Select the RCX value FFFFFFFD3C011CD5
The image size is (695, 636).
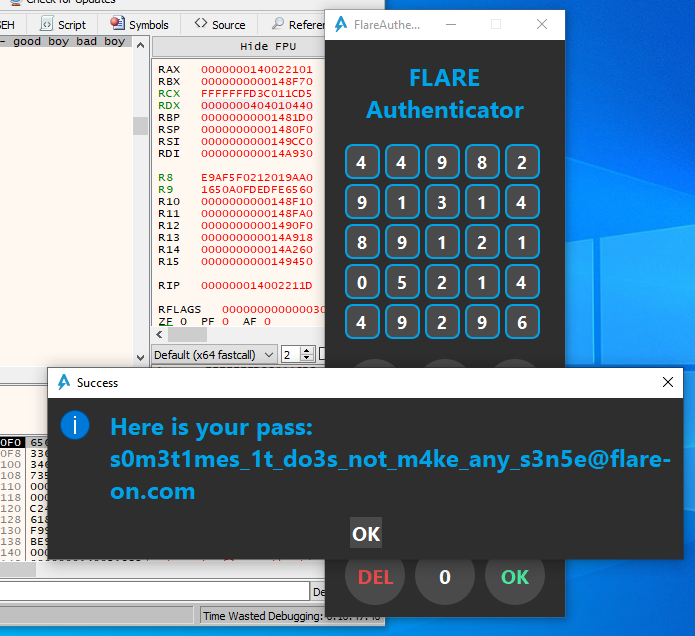click(x=256, y=94)
